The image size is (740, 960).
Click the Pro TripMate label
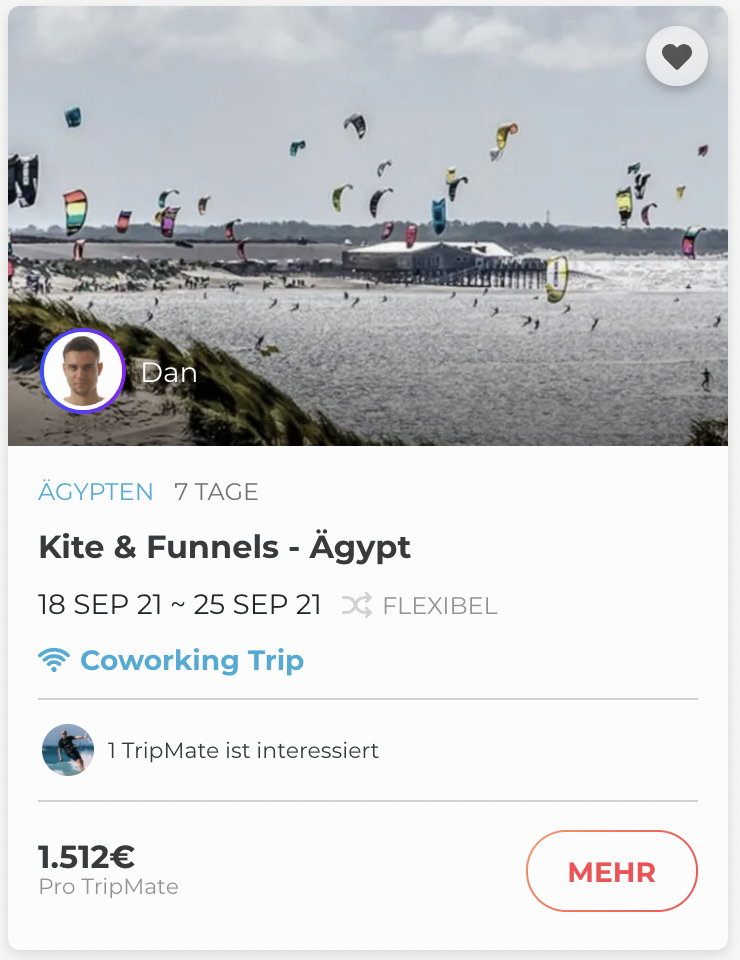(x=108, y=887)
